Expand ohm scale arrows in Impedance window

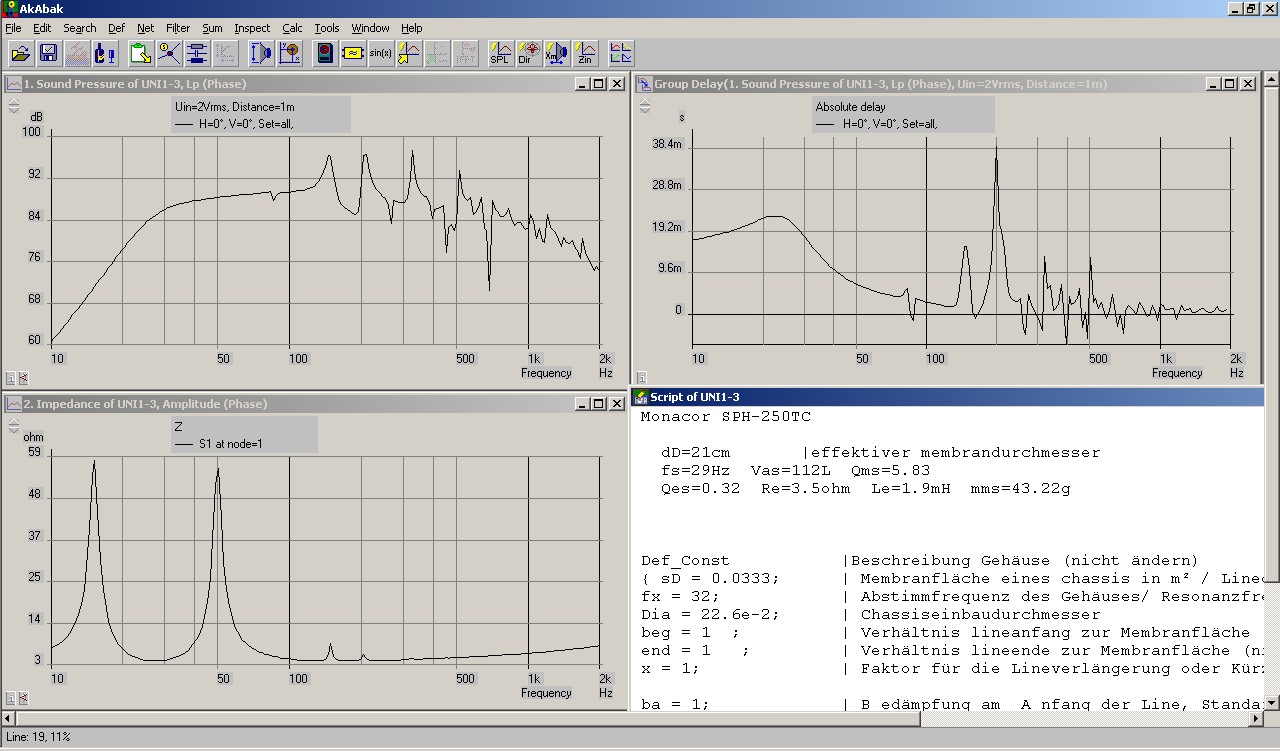14,425
